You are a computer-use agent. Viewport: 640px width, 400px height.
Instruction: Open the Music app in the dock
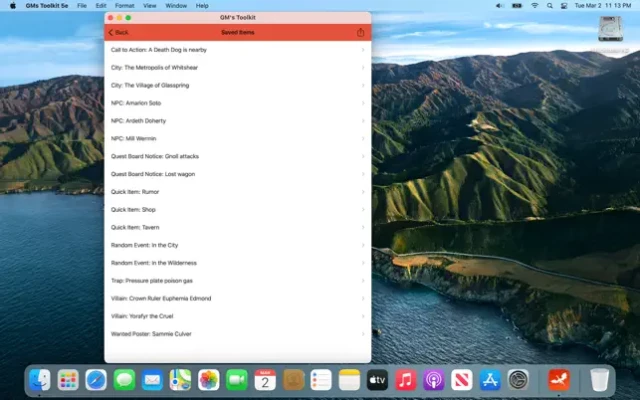[405, 380]
